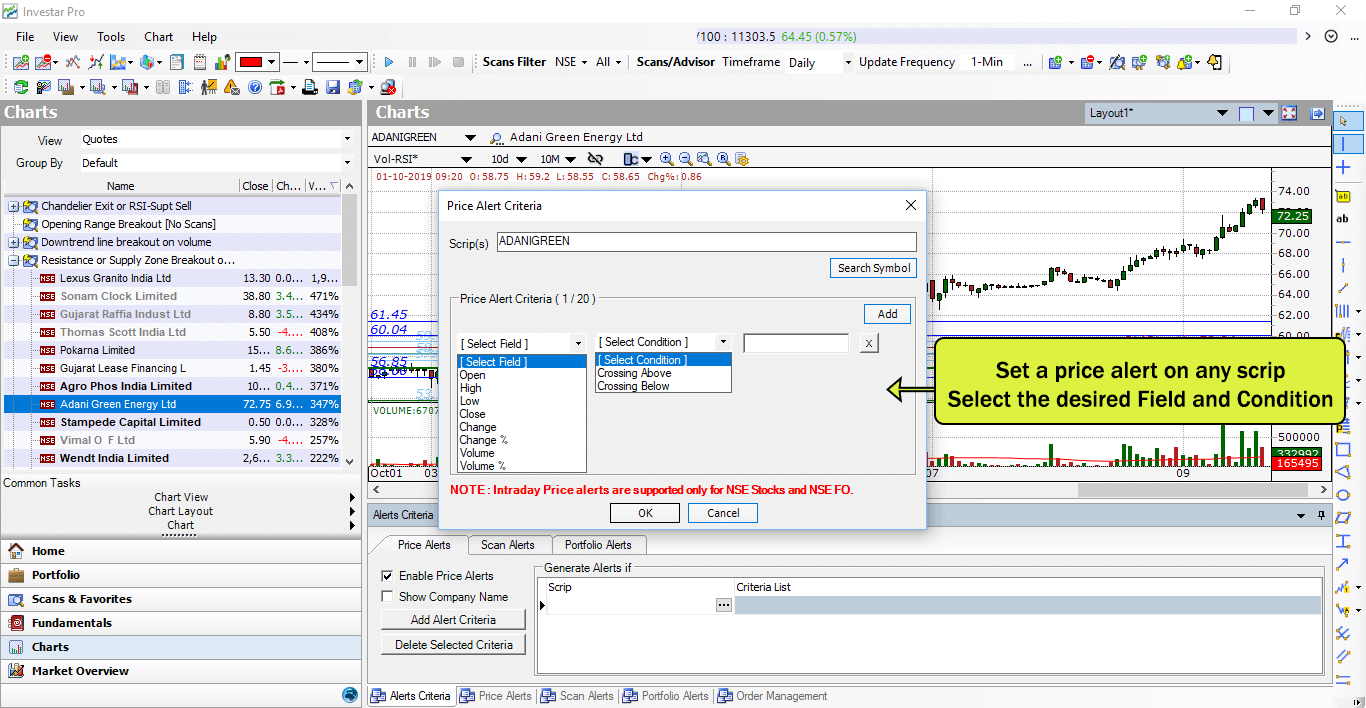The width and height of the screenshot is (1366, 708).
Task: Click the blue play button in toolbar
Action: tap(389, 62)
